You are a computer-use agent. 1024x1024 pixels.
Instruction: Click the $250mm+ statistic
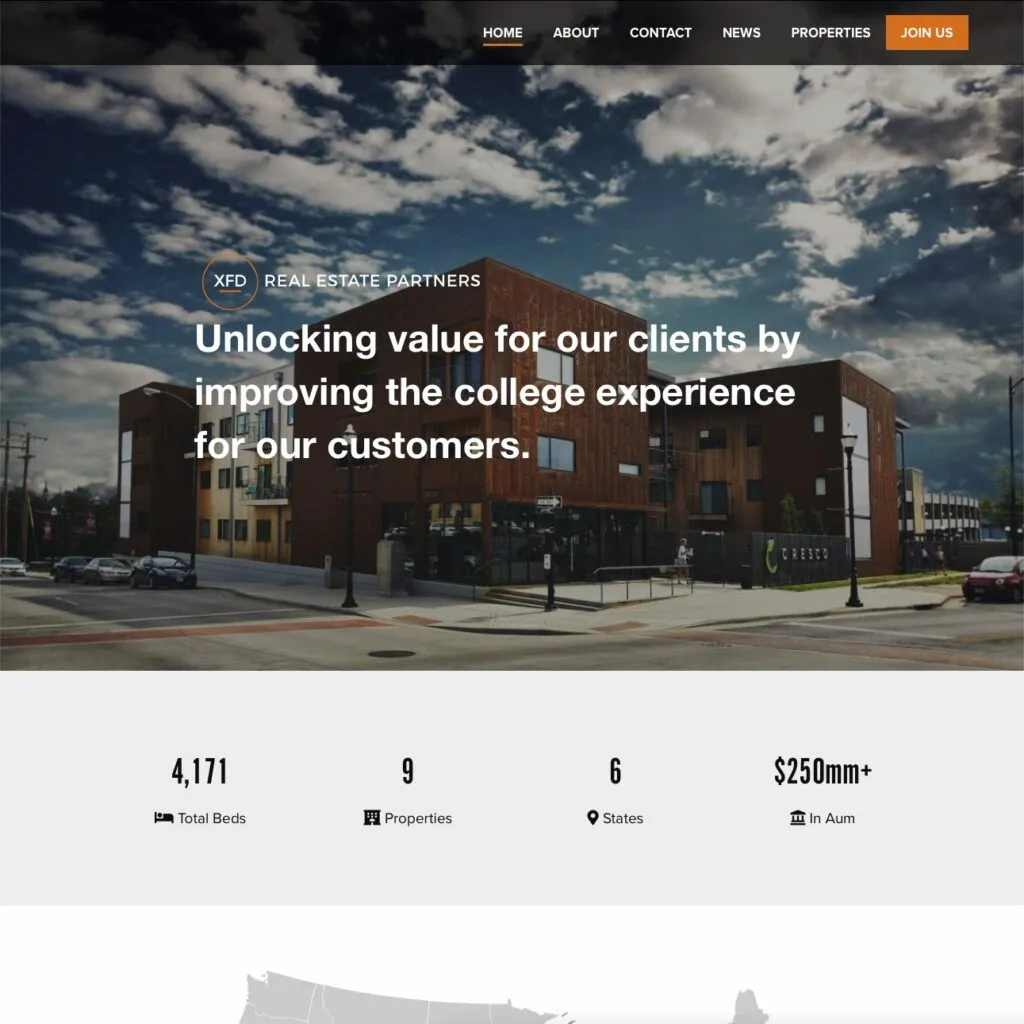(x=823, y=771)
